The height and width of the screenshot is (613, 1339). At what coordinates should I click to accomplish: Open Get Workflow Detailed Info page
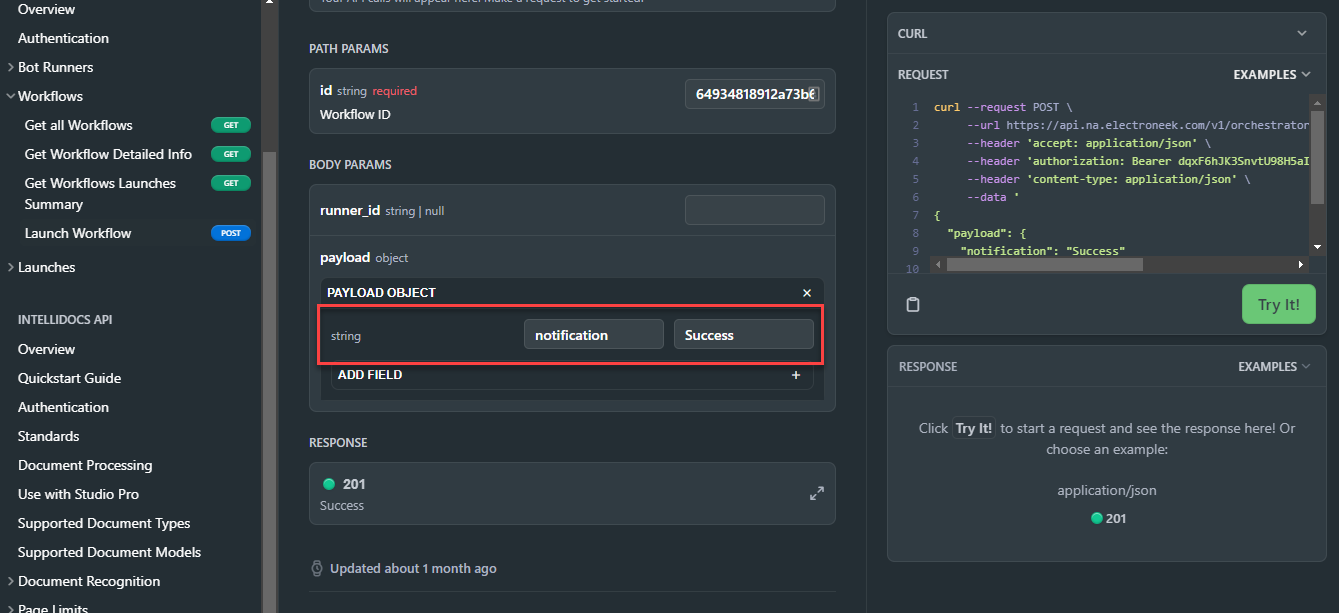(108, 154)
